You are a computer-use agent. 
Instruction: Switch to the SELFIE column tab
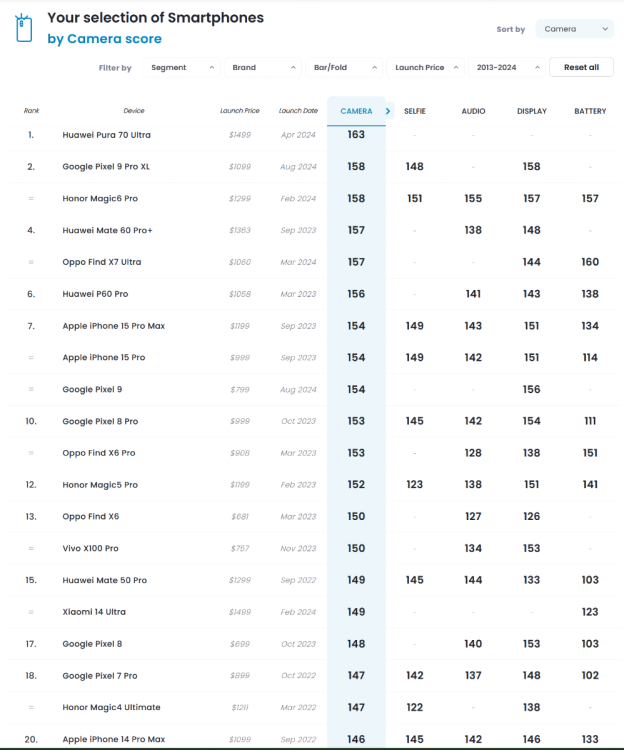(414, 111)
